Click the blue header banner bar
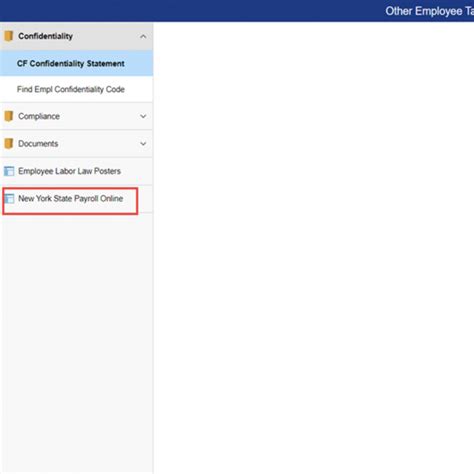 (x=237, y=11)
